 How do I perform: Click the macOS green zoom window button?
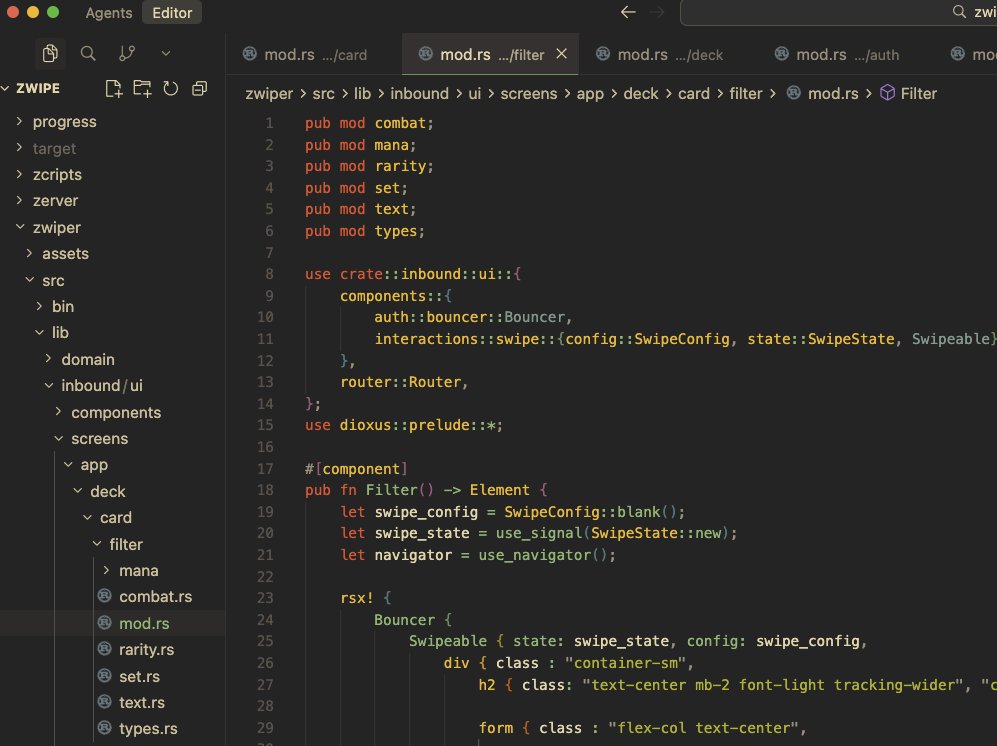[x=53, y=12]
